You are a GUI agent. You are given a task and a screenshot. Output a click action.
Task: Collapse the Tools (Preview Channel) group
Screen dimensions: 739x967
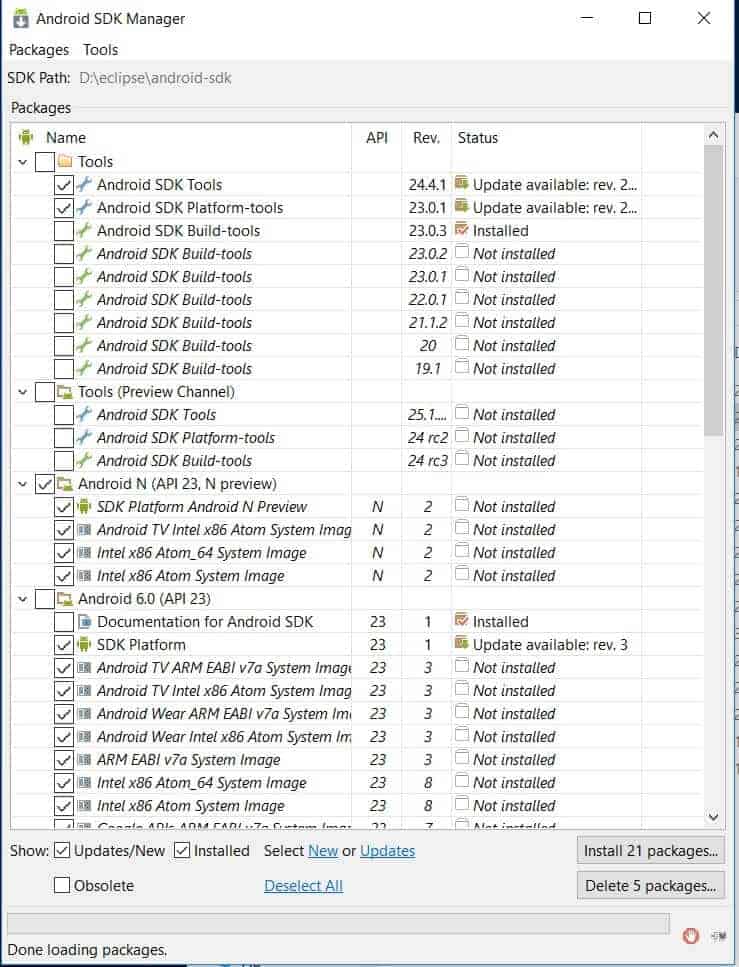tap(23, 392)
